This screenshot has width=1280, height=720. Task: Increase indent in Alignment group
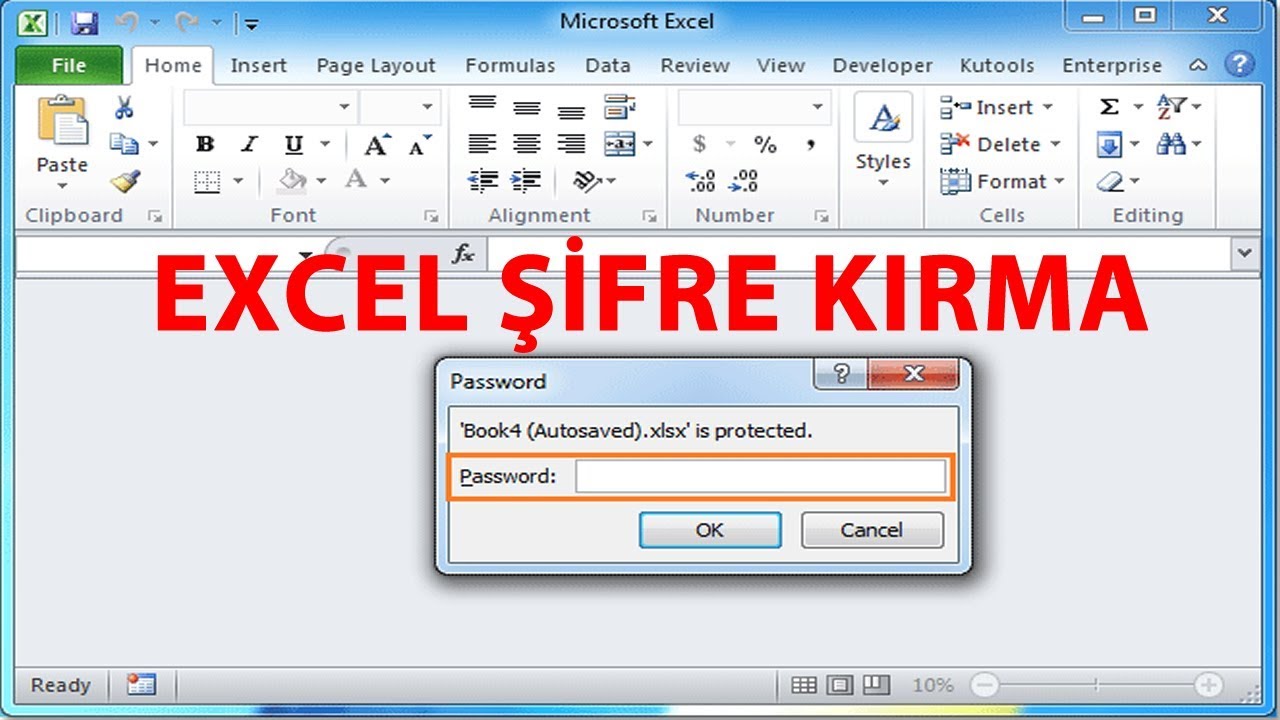[526, 181]
